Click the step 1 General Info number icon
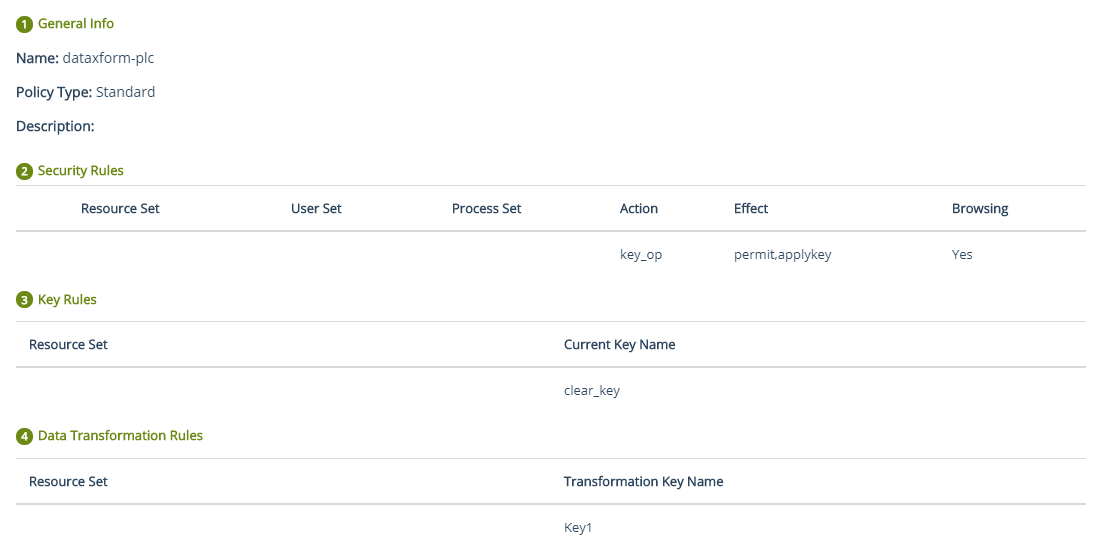Screen dimensions: 1097x547 point(24,24)
